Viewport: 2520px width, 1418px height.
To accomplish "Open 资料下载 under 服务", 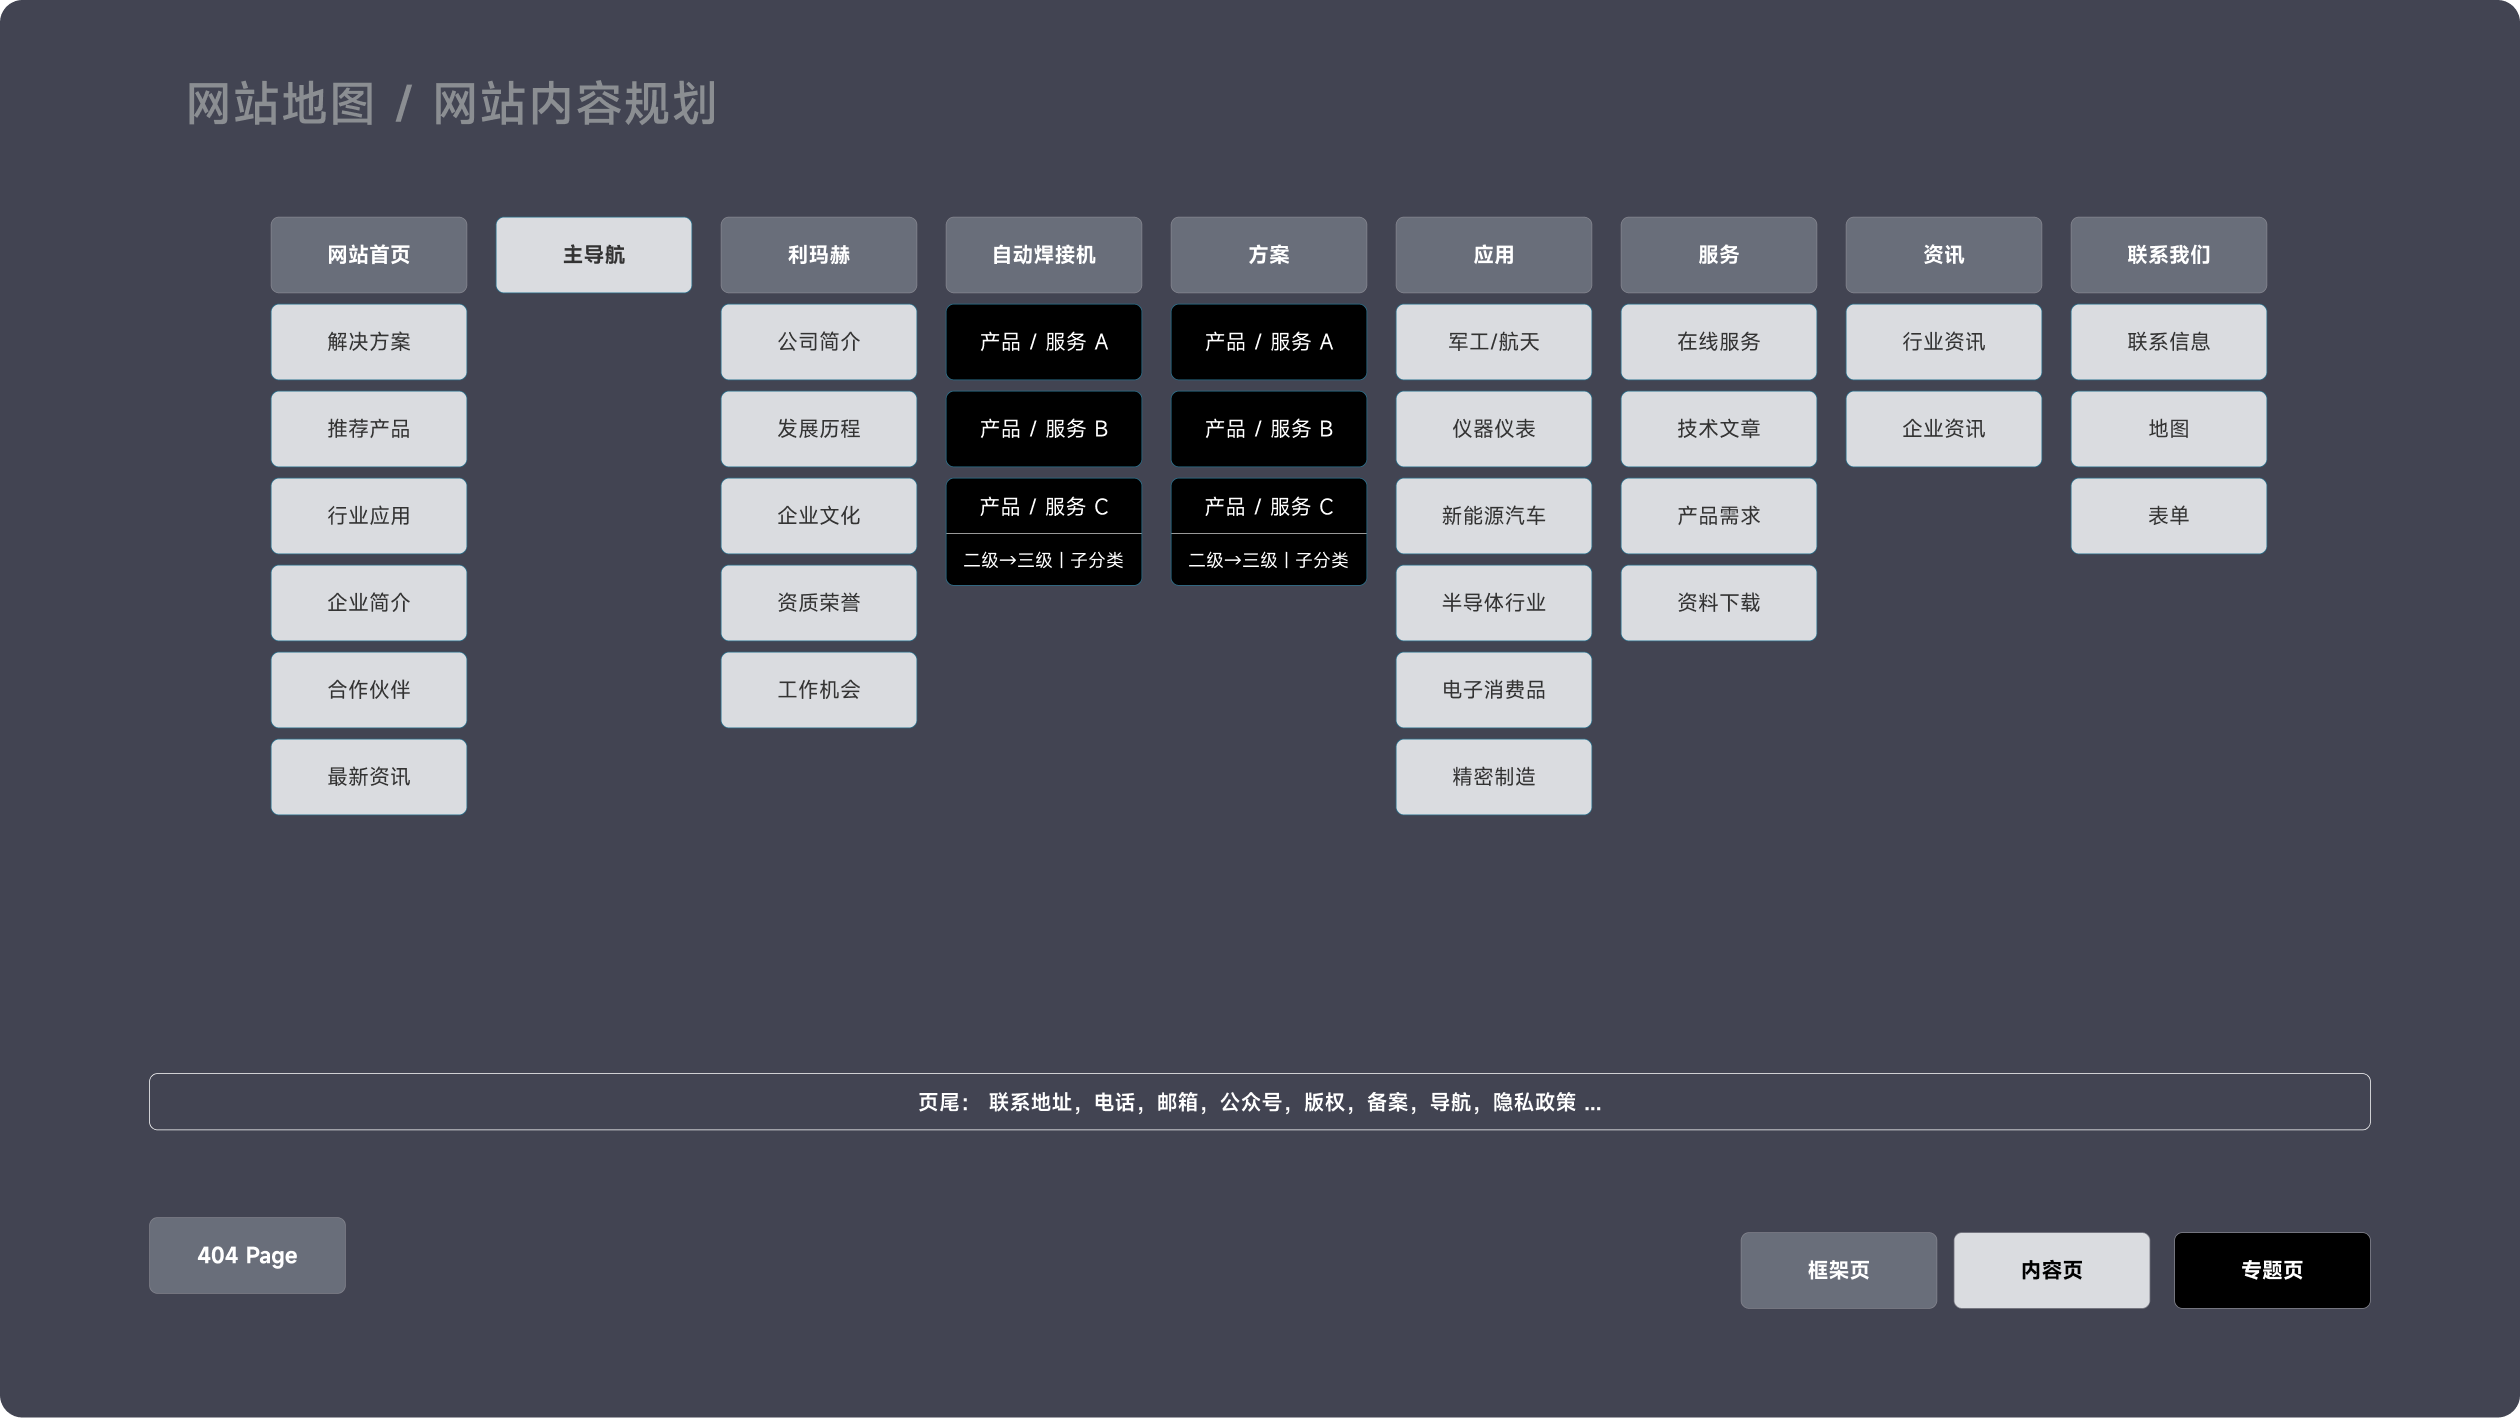I will (x=1718, y=603).
